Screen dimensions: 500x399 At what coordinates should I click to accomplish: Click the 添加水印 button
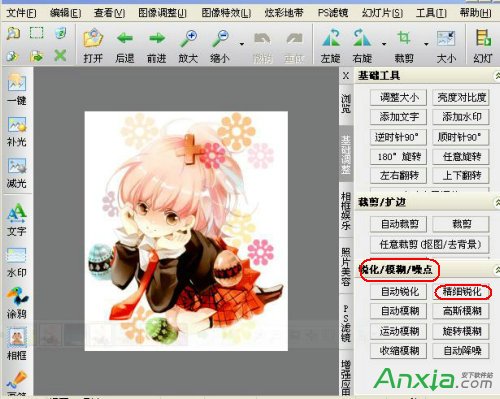[461, 117]
